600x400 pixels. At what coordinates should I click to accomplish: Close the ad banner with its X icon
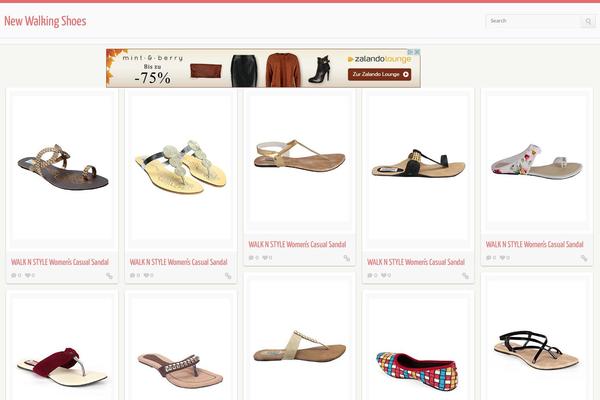point(417,52)
